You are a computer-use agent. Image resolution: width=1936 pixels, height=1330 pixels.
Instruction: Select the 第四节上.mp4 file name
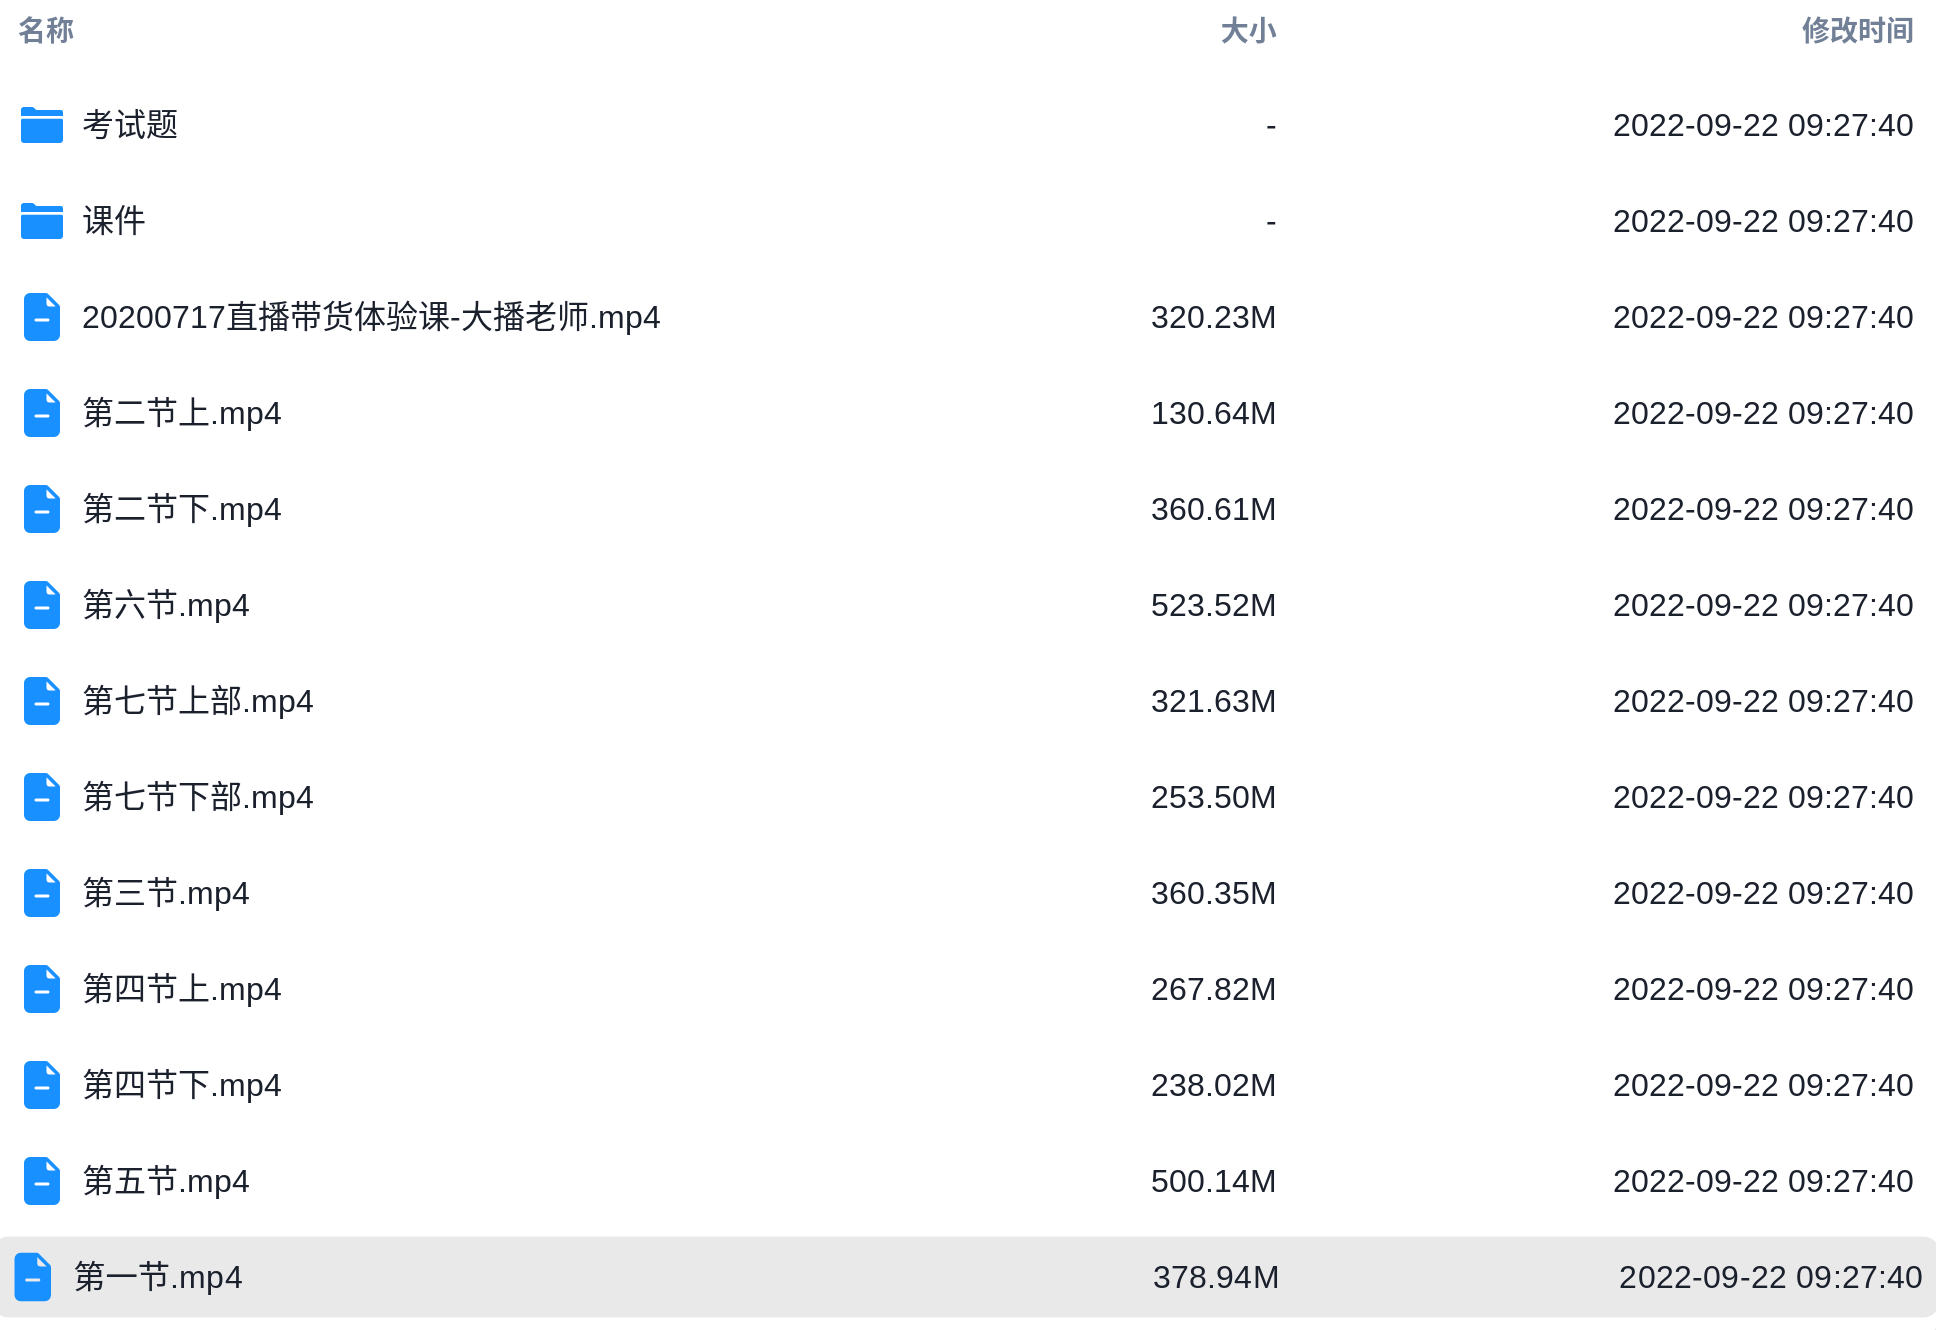(x=182, y=989)
